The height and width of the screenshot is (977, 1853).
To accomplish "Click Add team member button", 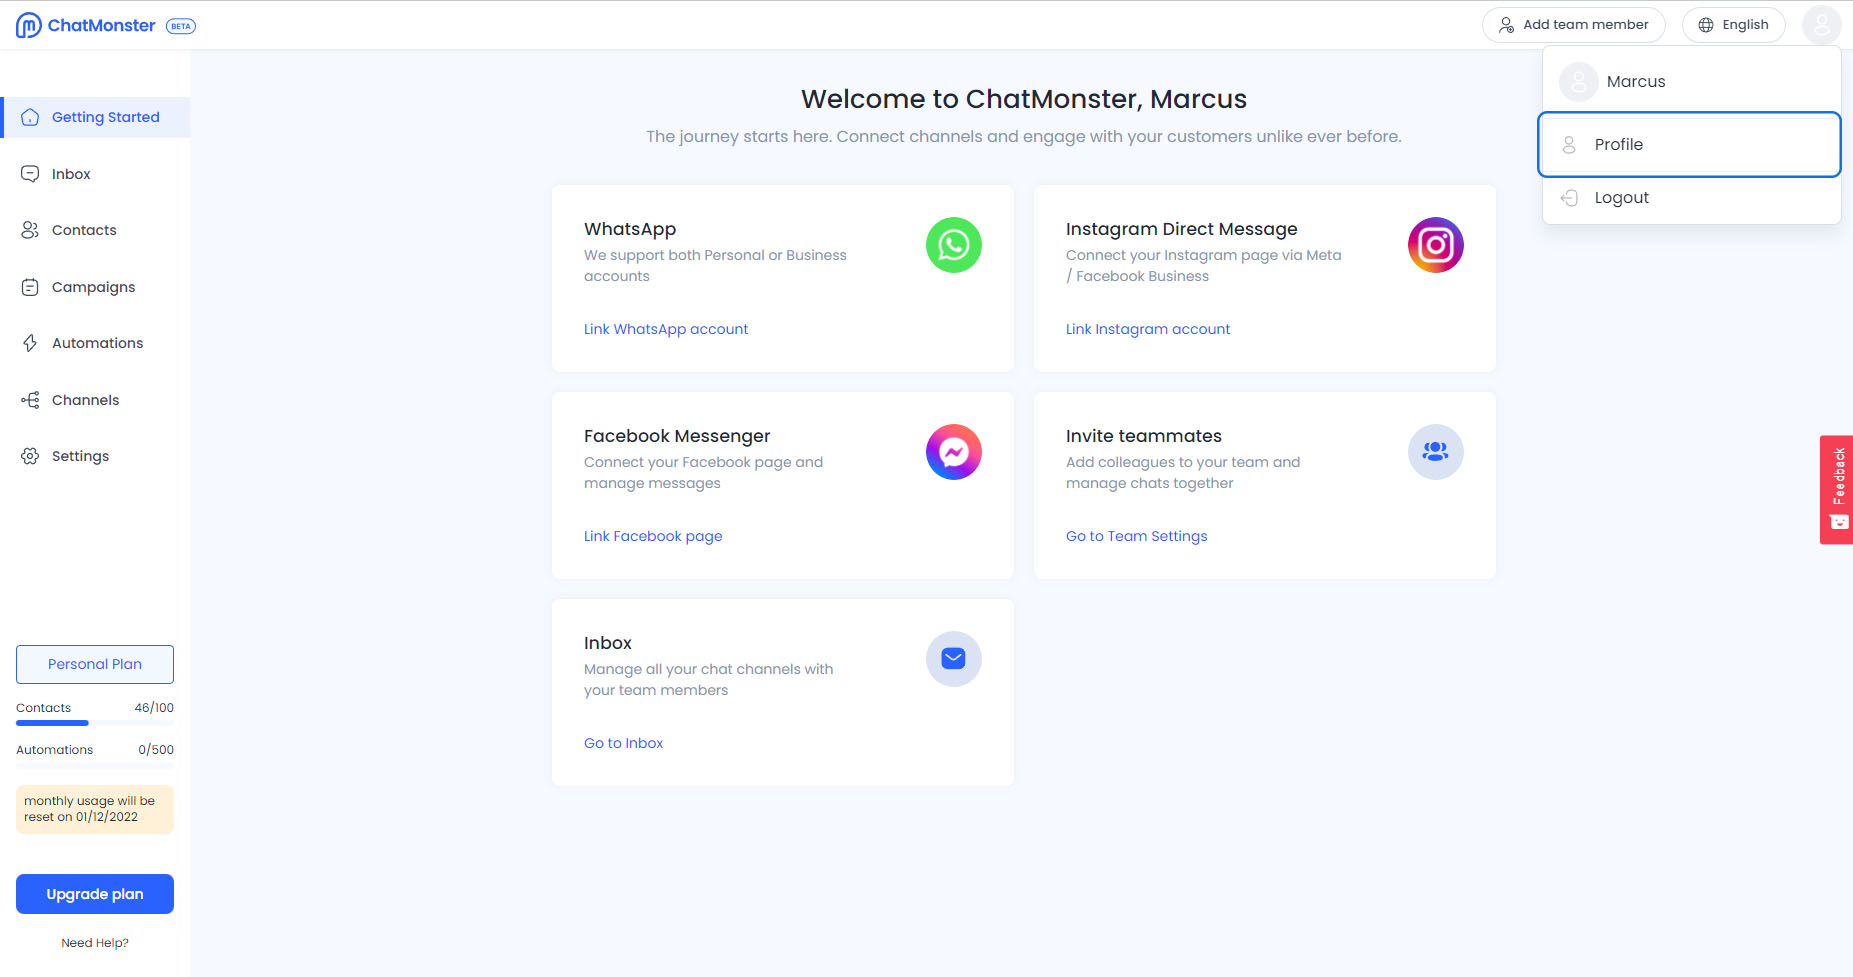I will point(1574,25).
